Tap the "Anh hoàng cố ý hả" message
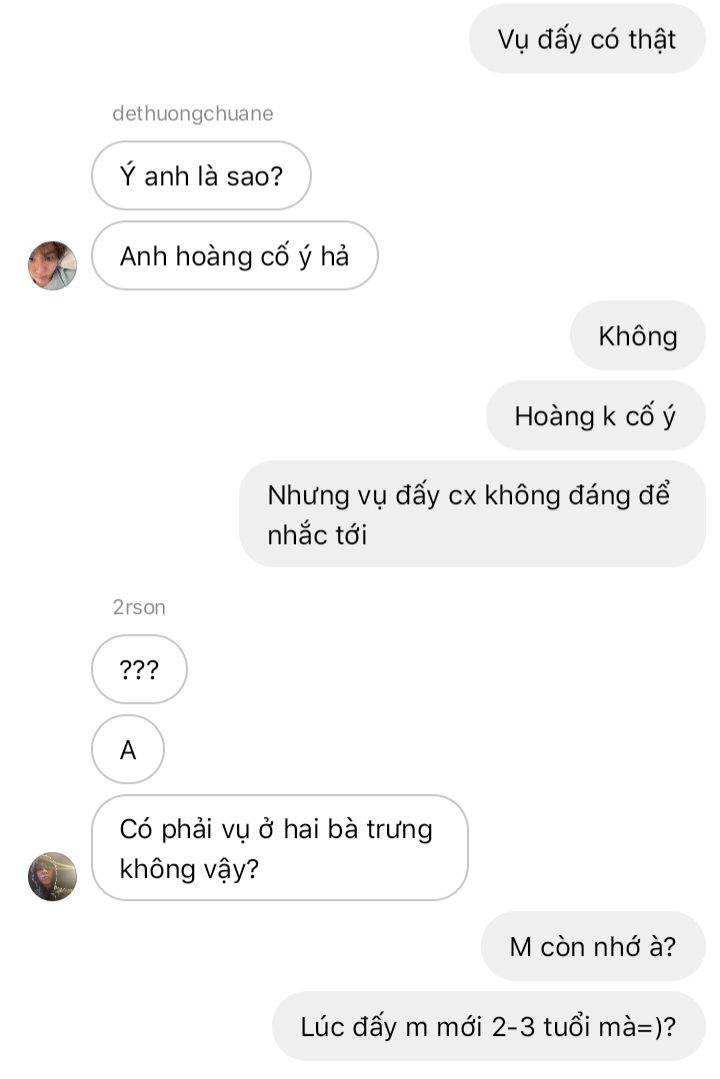 point(235,255)
